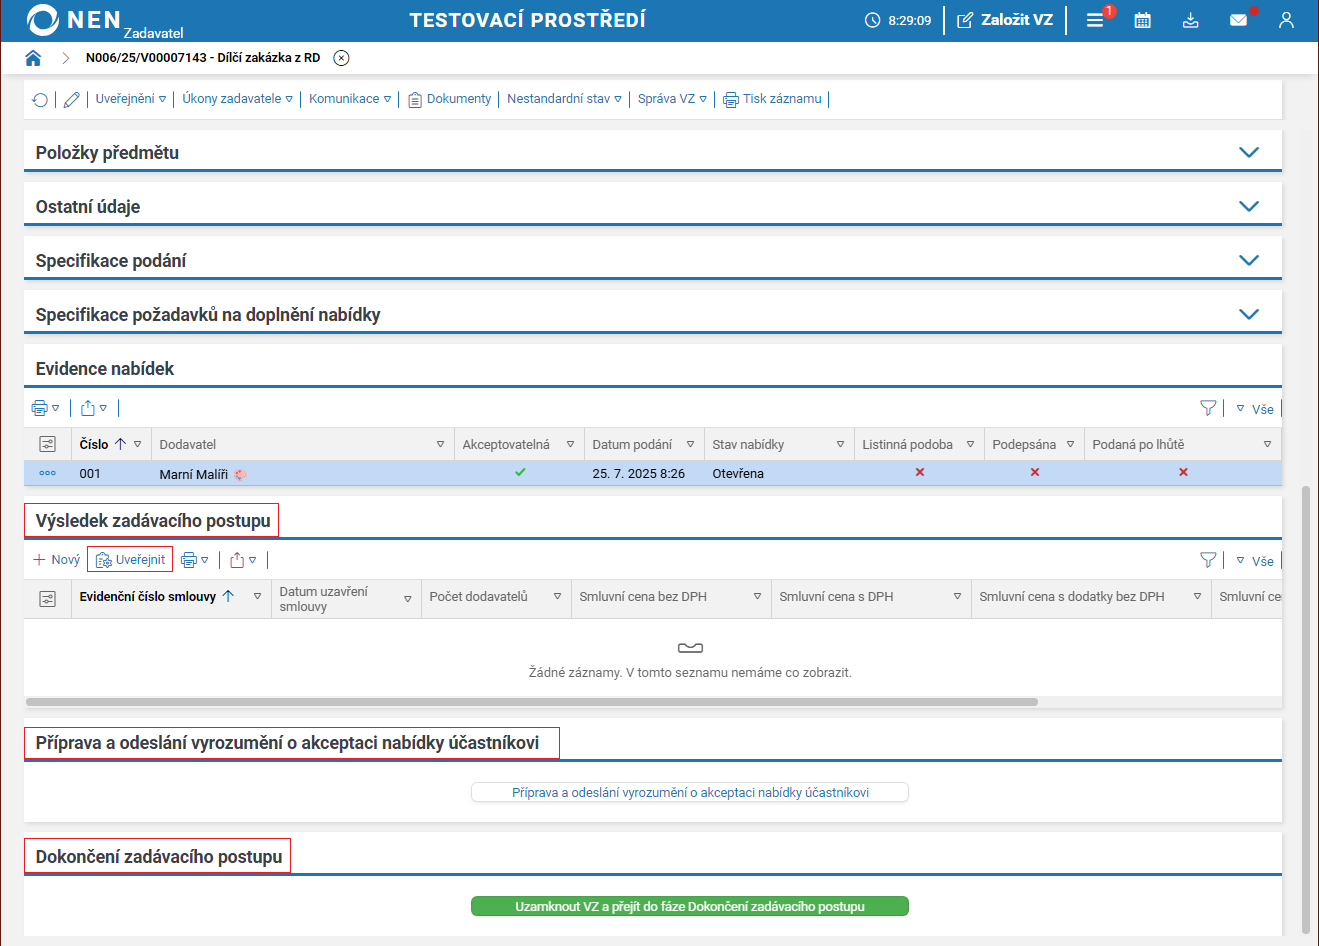Open the Podaná po lhůtě column filter dropdown
1319x946 pixels.
[x=1267, y=444]
